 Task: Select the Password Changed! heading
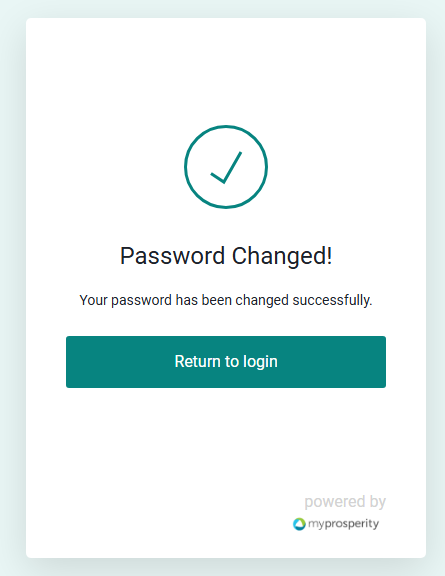tap(226, 256)
